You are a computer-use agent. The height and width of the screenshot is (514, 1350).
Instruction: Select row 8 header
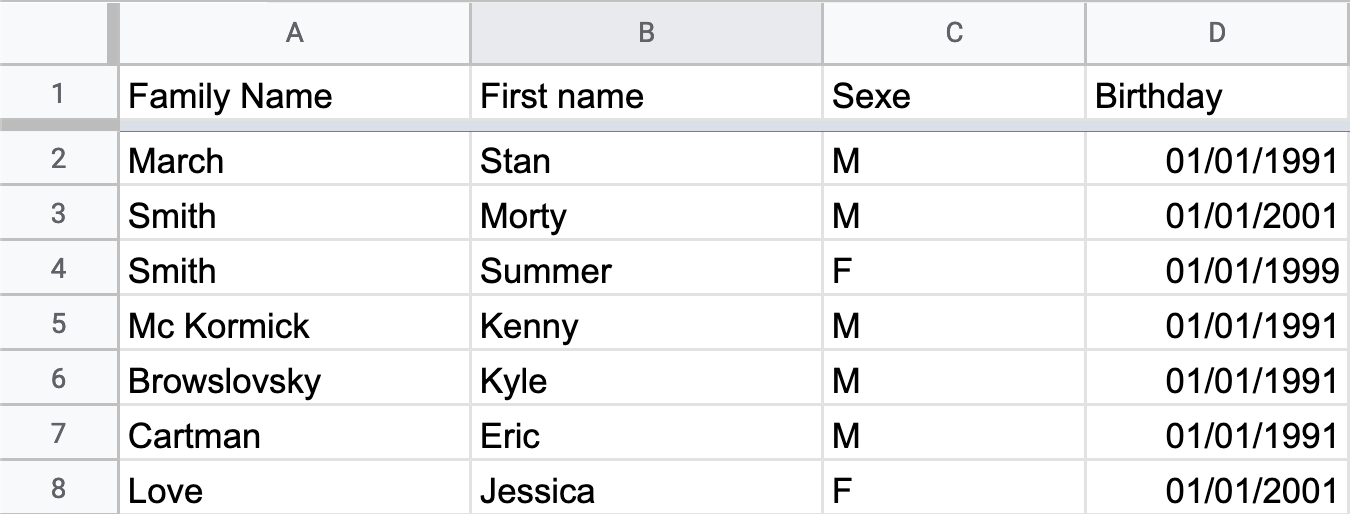(58, 489)
